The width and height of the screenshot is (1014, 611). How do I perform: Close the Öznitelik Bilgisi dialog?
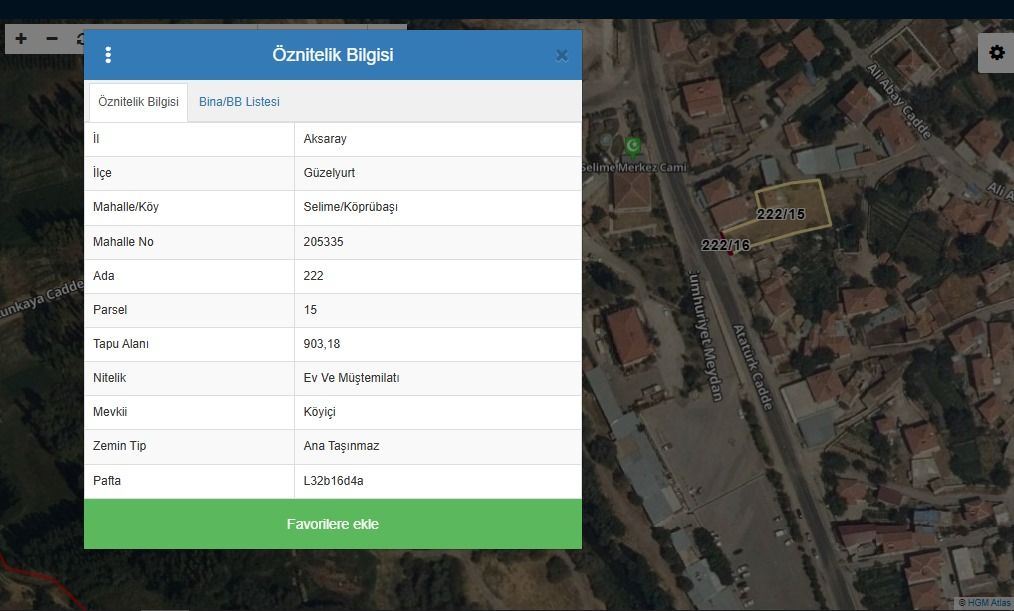561,56
